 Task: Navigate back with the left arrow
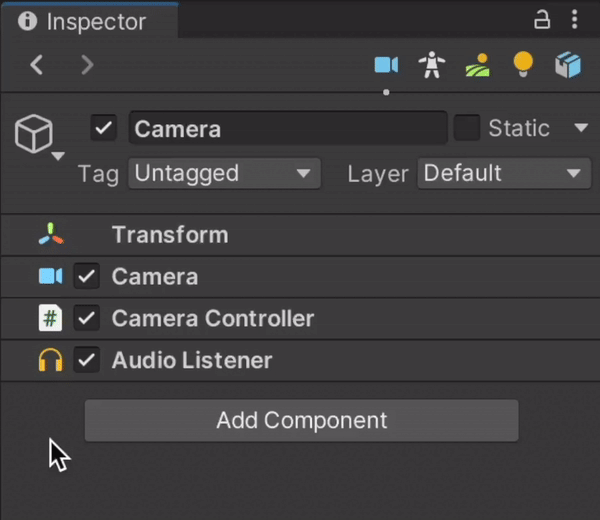click(x=37, y=66)
